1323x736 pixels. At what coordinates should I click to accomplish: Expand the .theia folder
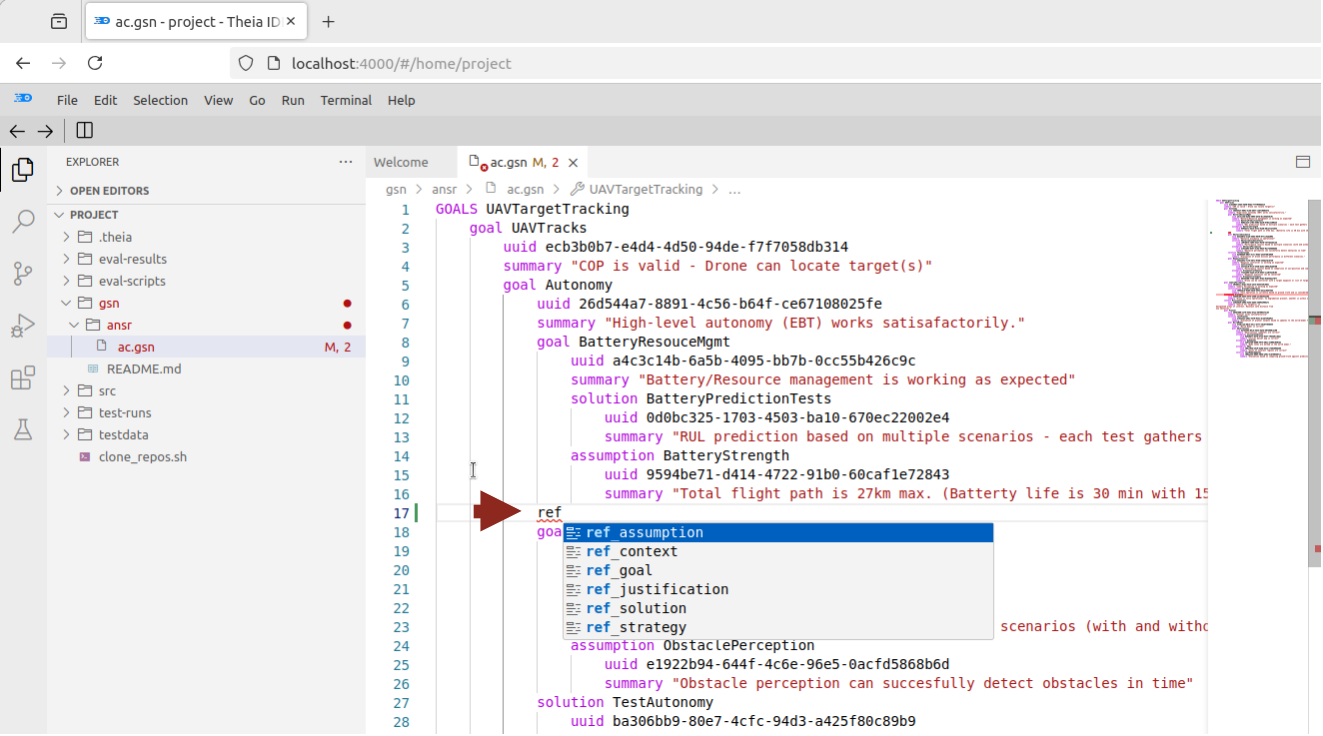[x=115, y=237]
